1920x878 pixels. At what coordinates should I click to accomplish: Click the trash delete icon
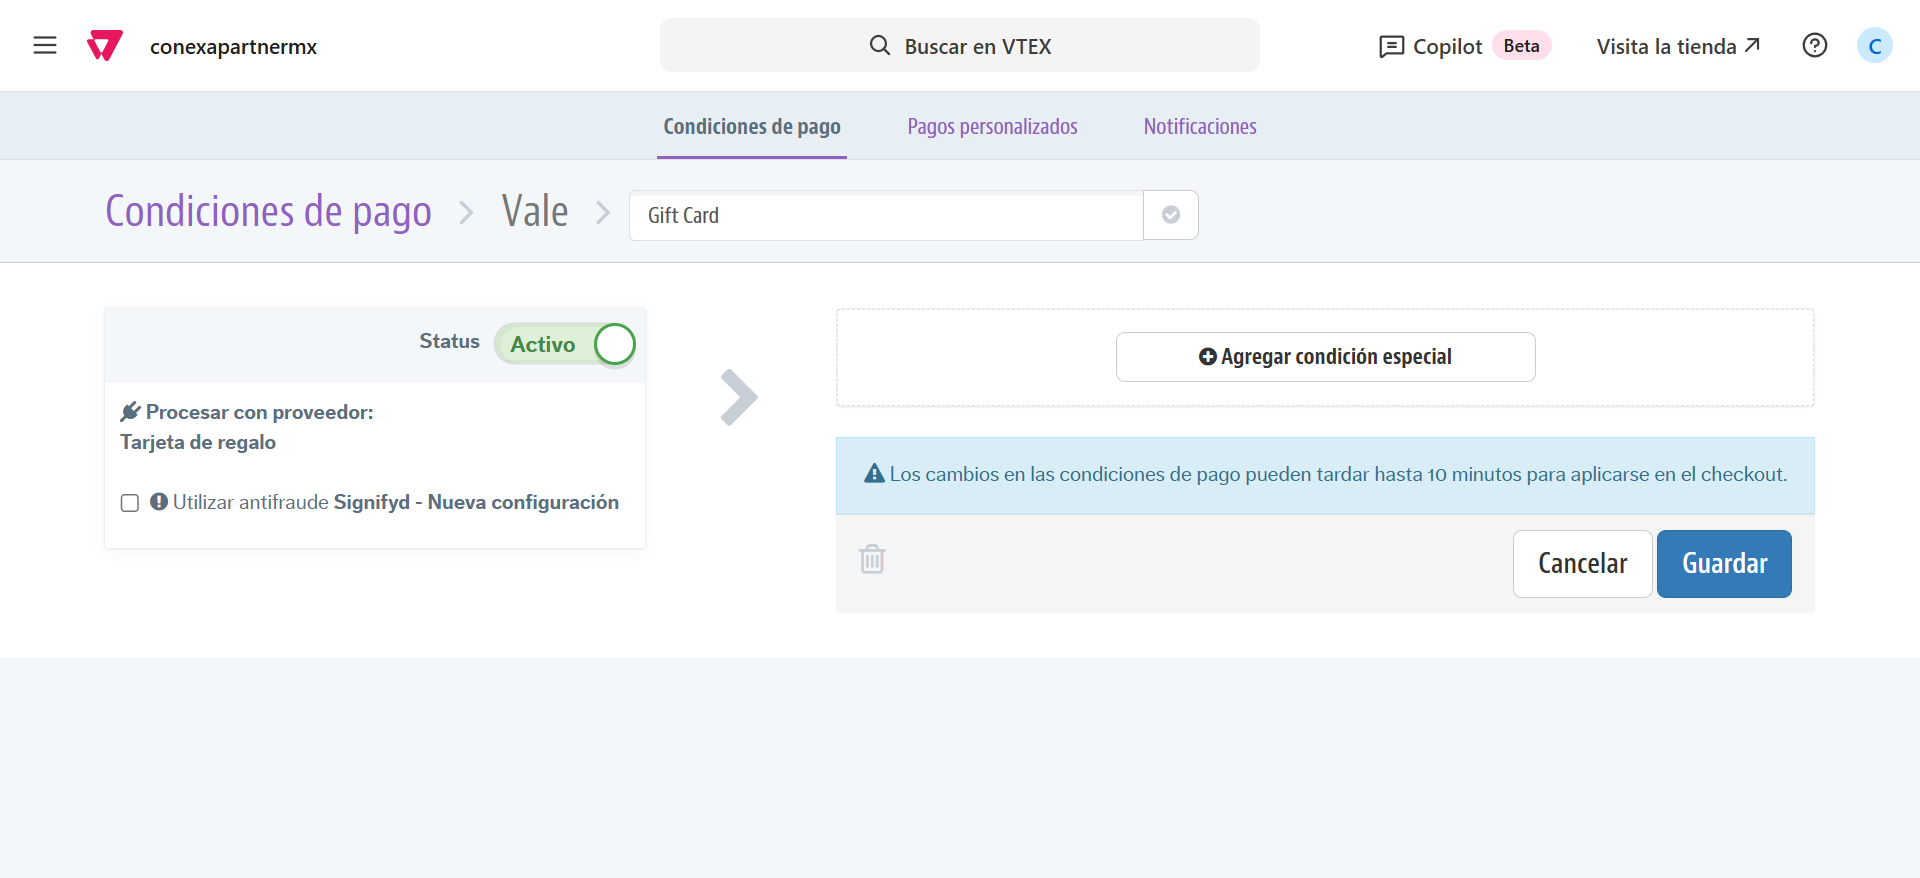(x=872, y=559)
